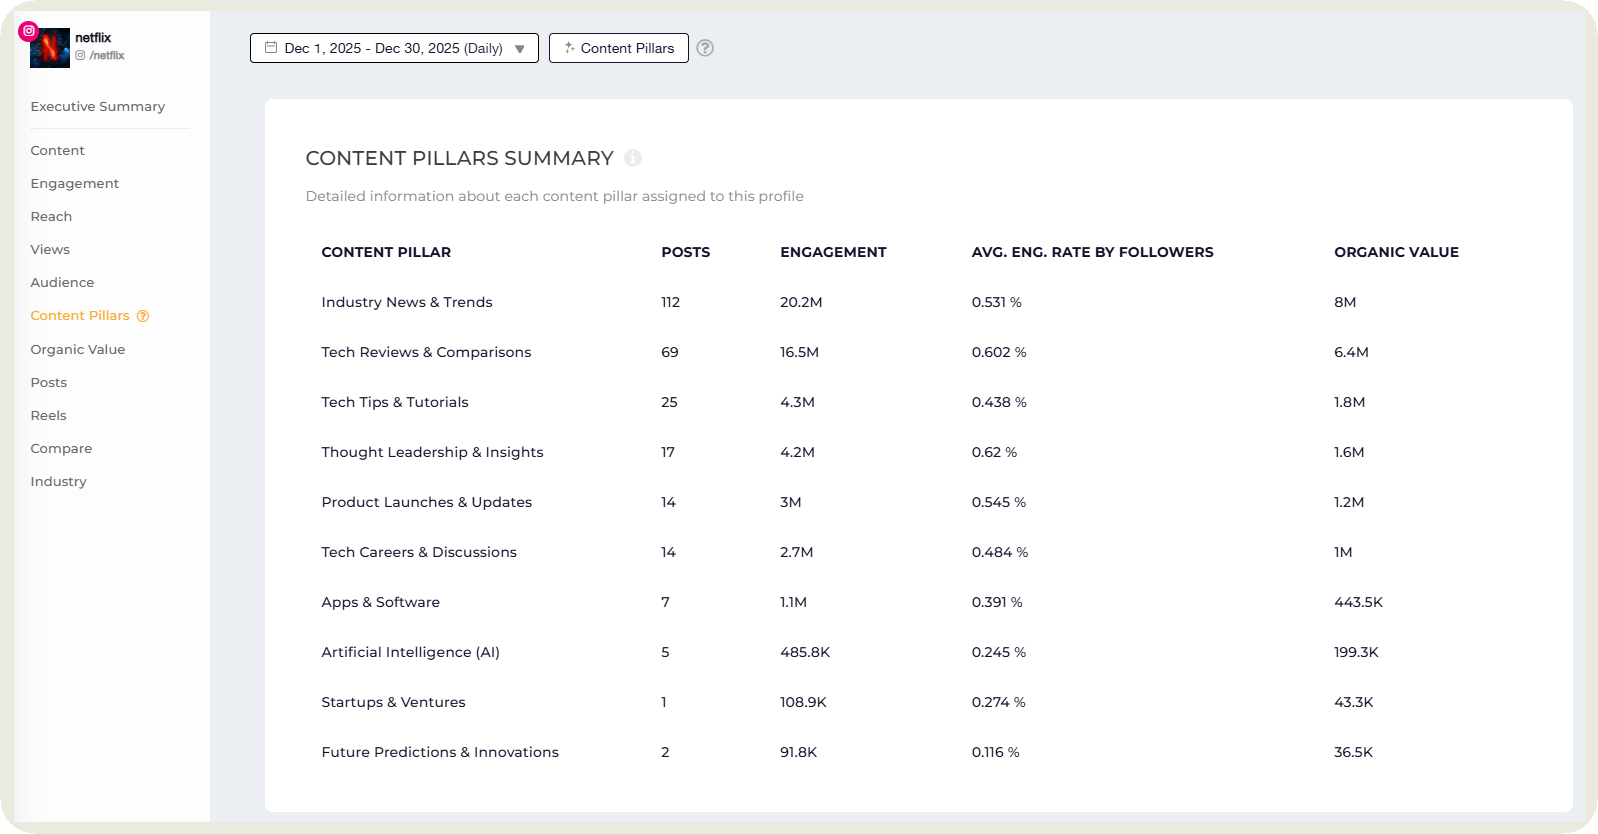The image size is (1598, 834).
Task: Select Tech Reviews & Comparisons row
Action: click(918, 352)
